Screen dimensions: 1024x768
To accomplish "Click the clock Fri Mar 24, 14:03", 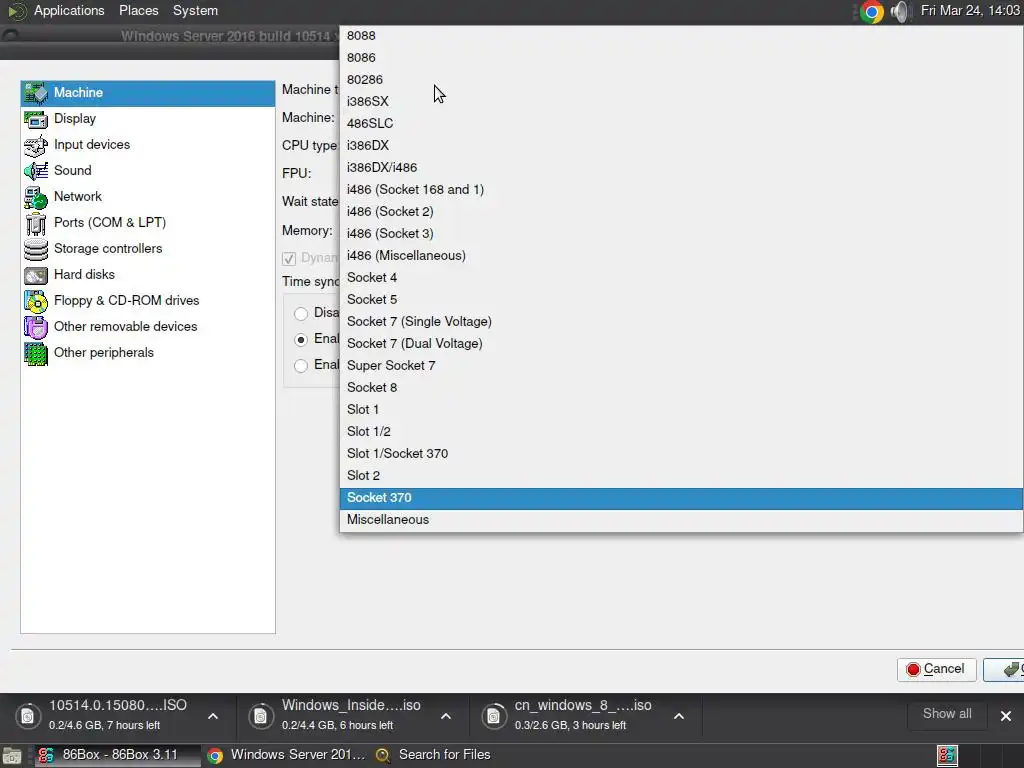I will [x=970, y=11].
